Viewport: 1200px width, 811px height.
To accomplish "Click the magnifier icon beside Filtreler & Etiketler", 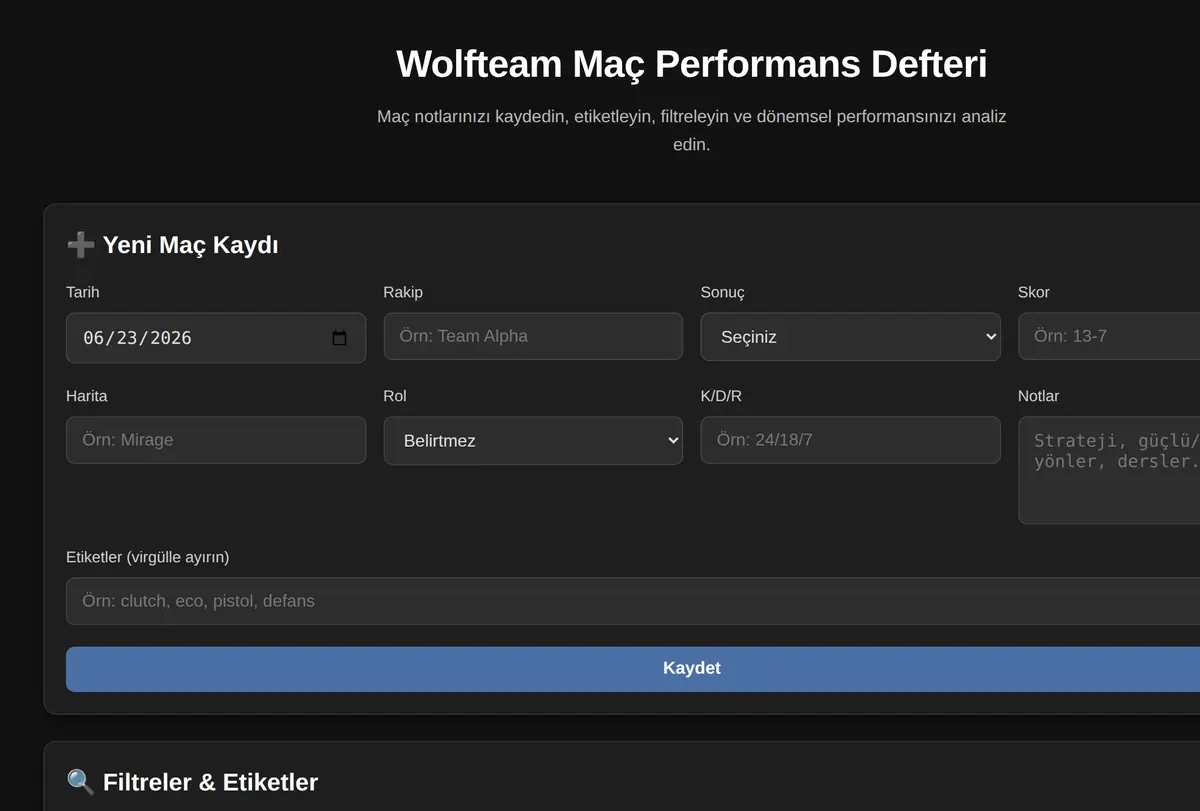I will tap(80, 782).
